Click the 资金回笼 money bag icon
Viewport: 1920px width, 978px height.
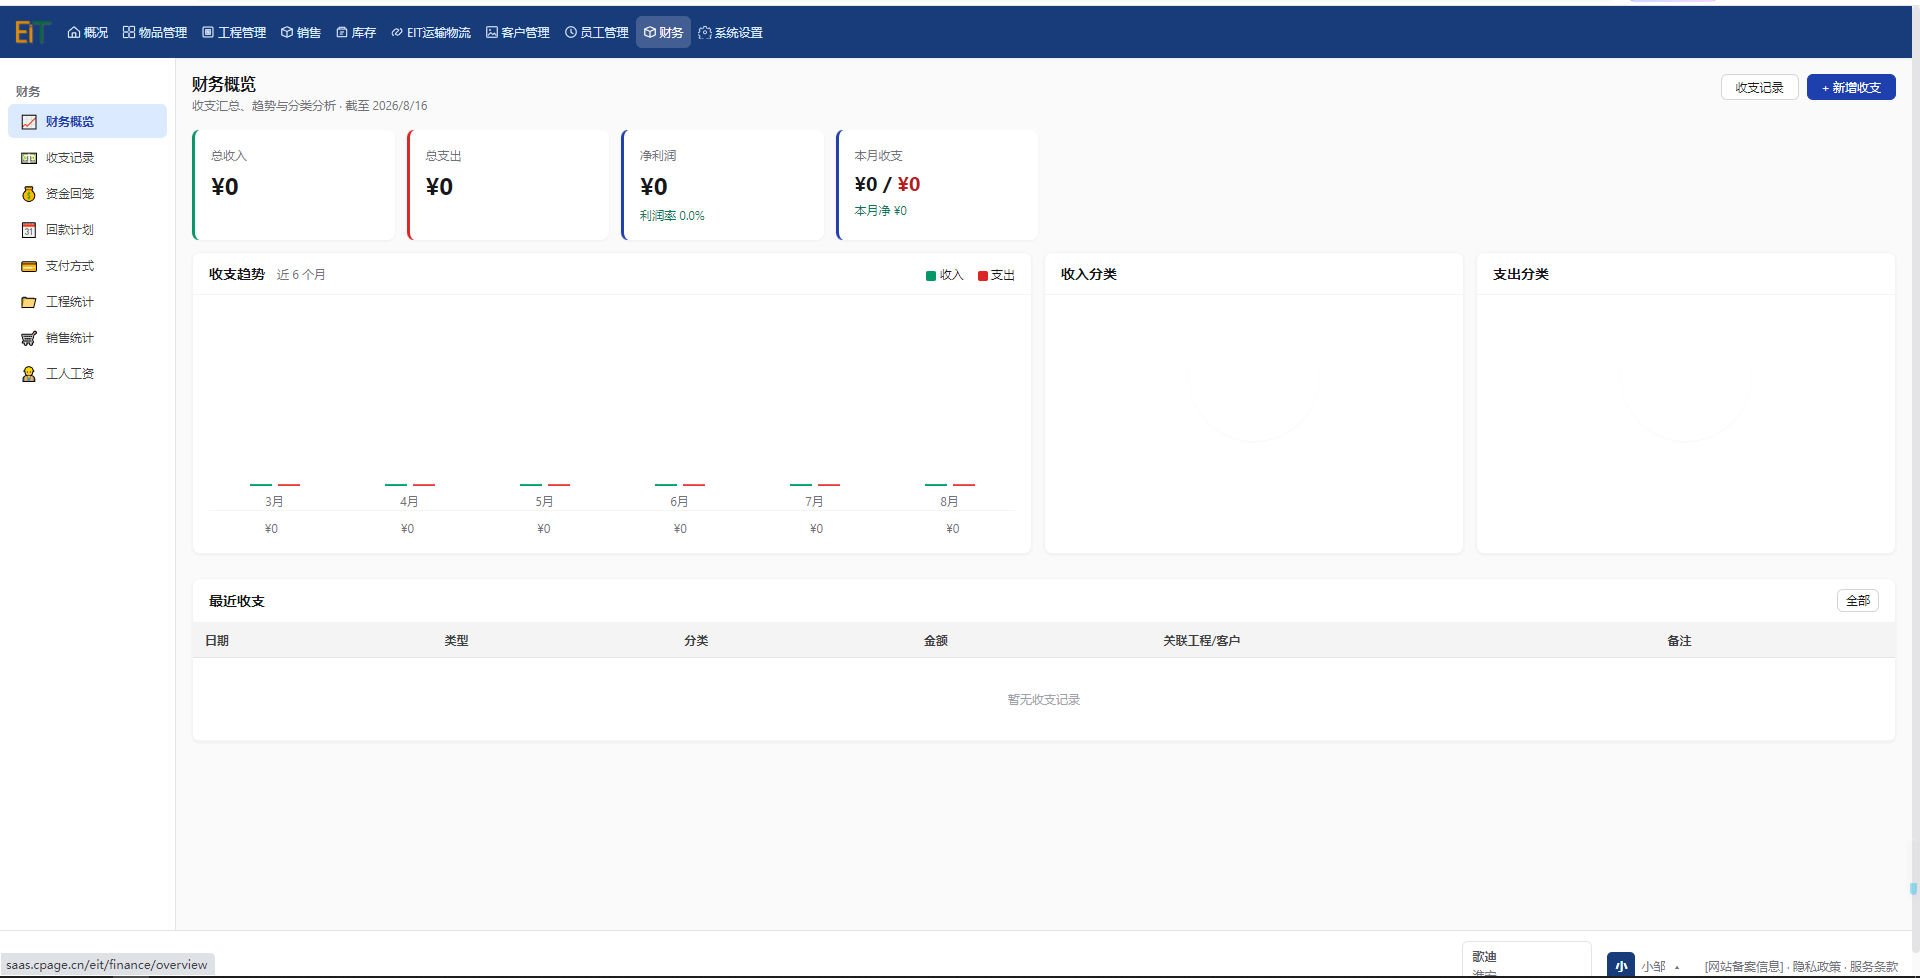[29, 194]
